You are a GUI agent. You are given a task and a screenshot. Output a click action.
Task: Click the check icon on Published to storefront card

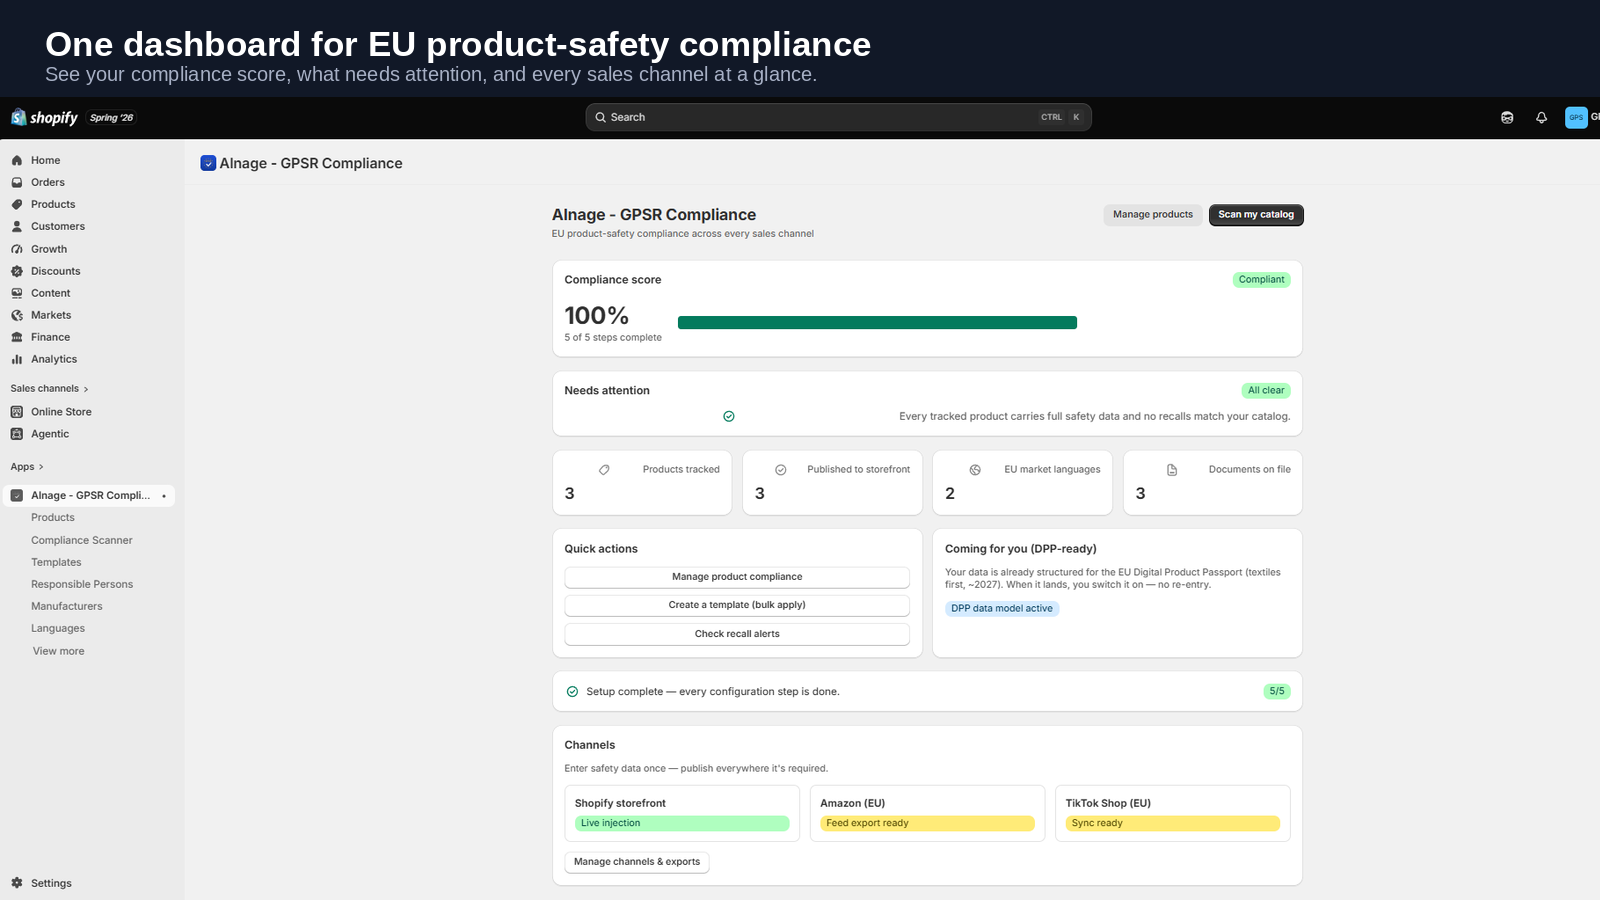[x=781, y=470]
